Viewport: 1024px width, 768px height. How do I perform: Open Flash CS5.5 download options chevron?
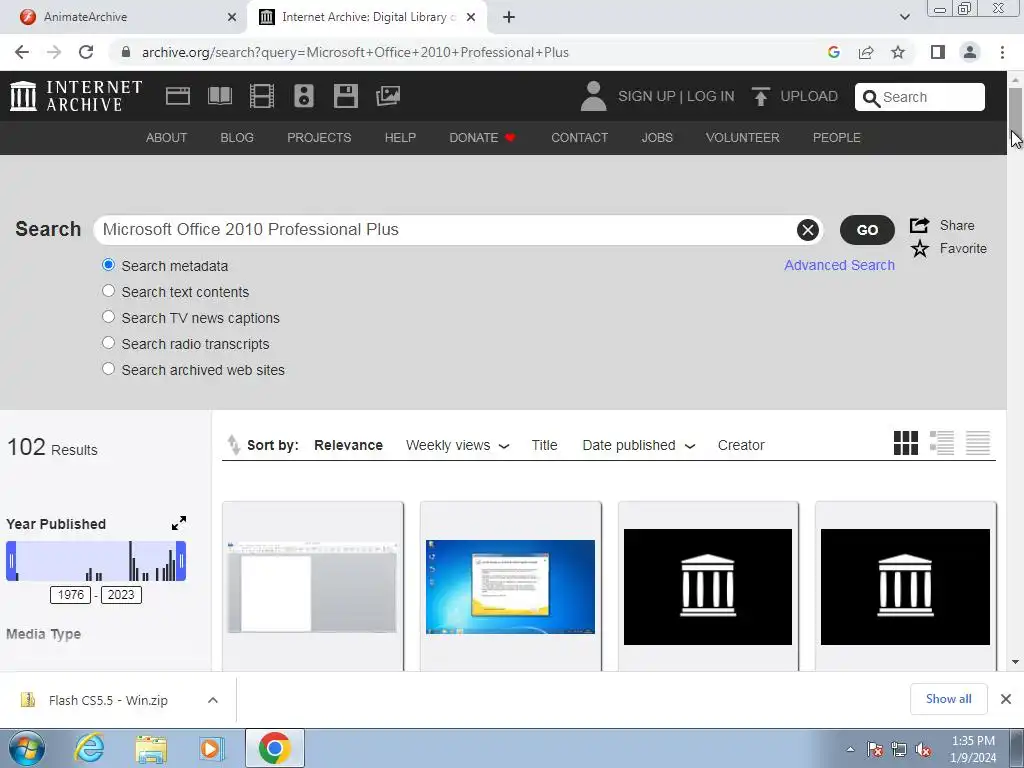(x=212, y=700)
